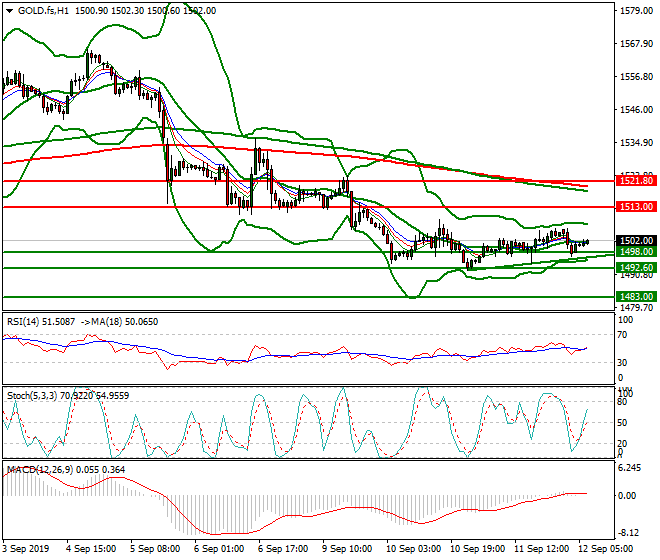This screenshot has height=560, width=660.
Task: Click the 5 Sep 08:00 time label
Action: point(157,550)
